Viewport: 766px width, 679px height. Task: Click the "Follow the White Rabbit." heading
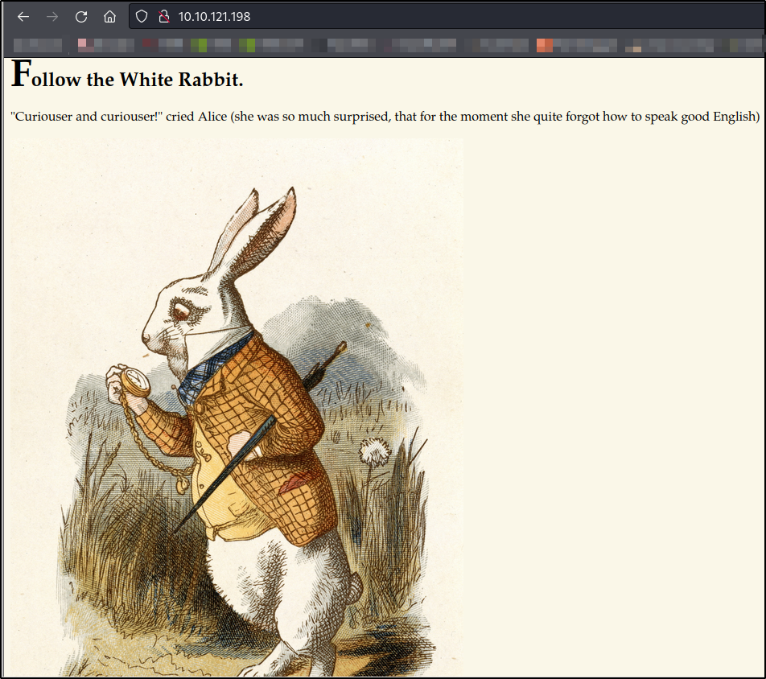coord(127,74)
